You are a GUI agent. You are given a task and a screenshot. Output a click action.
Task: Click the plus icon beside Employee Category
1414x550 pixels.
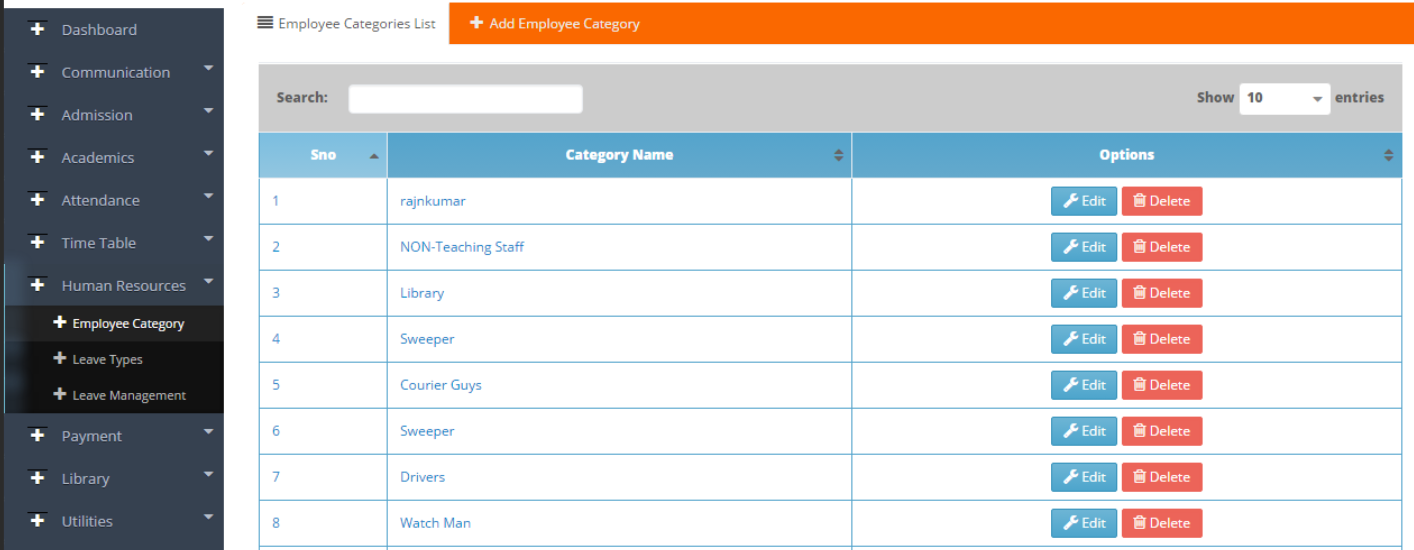[60, 322]
